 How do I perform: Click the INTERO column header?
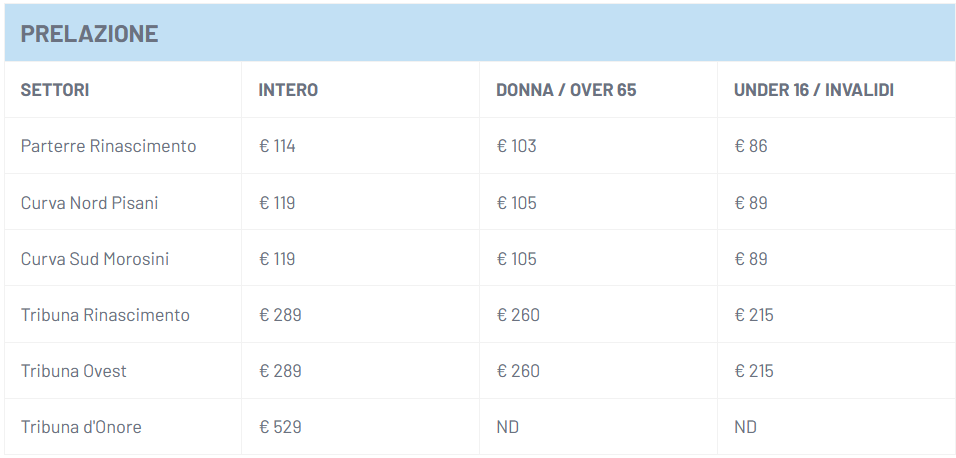click(288, 90)
